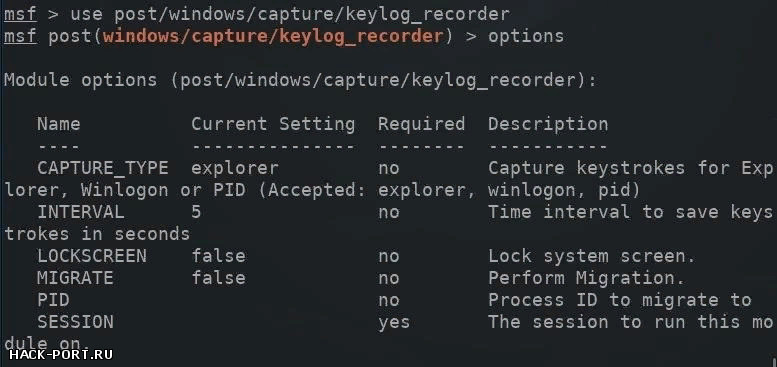Click the msf prompt on first line
The width and height of the screenshot is (777, 367).
20,14
